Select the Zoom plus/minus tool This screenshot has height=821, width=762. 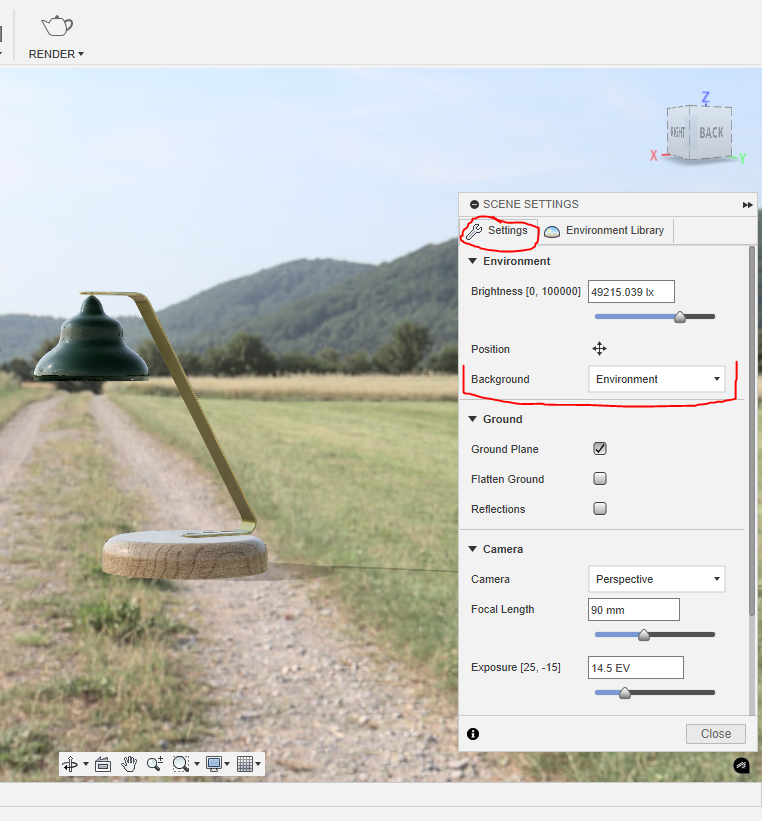click(154, 764)
